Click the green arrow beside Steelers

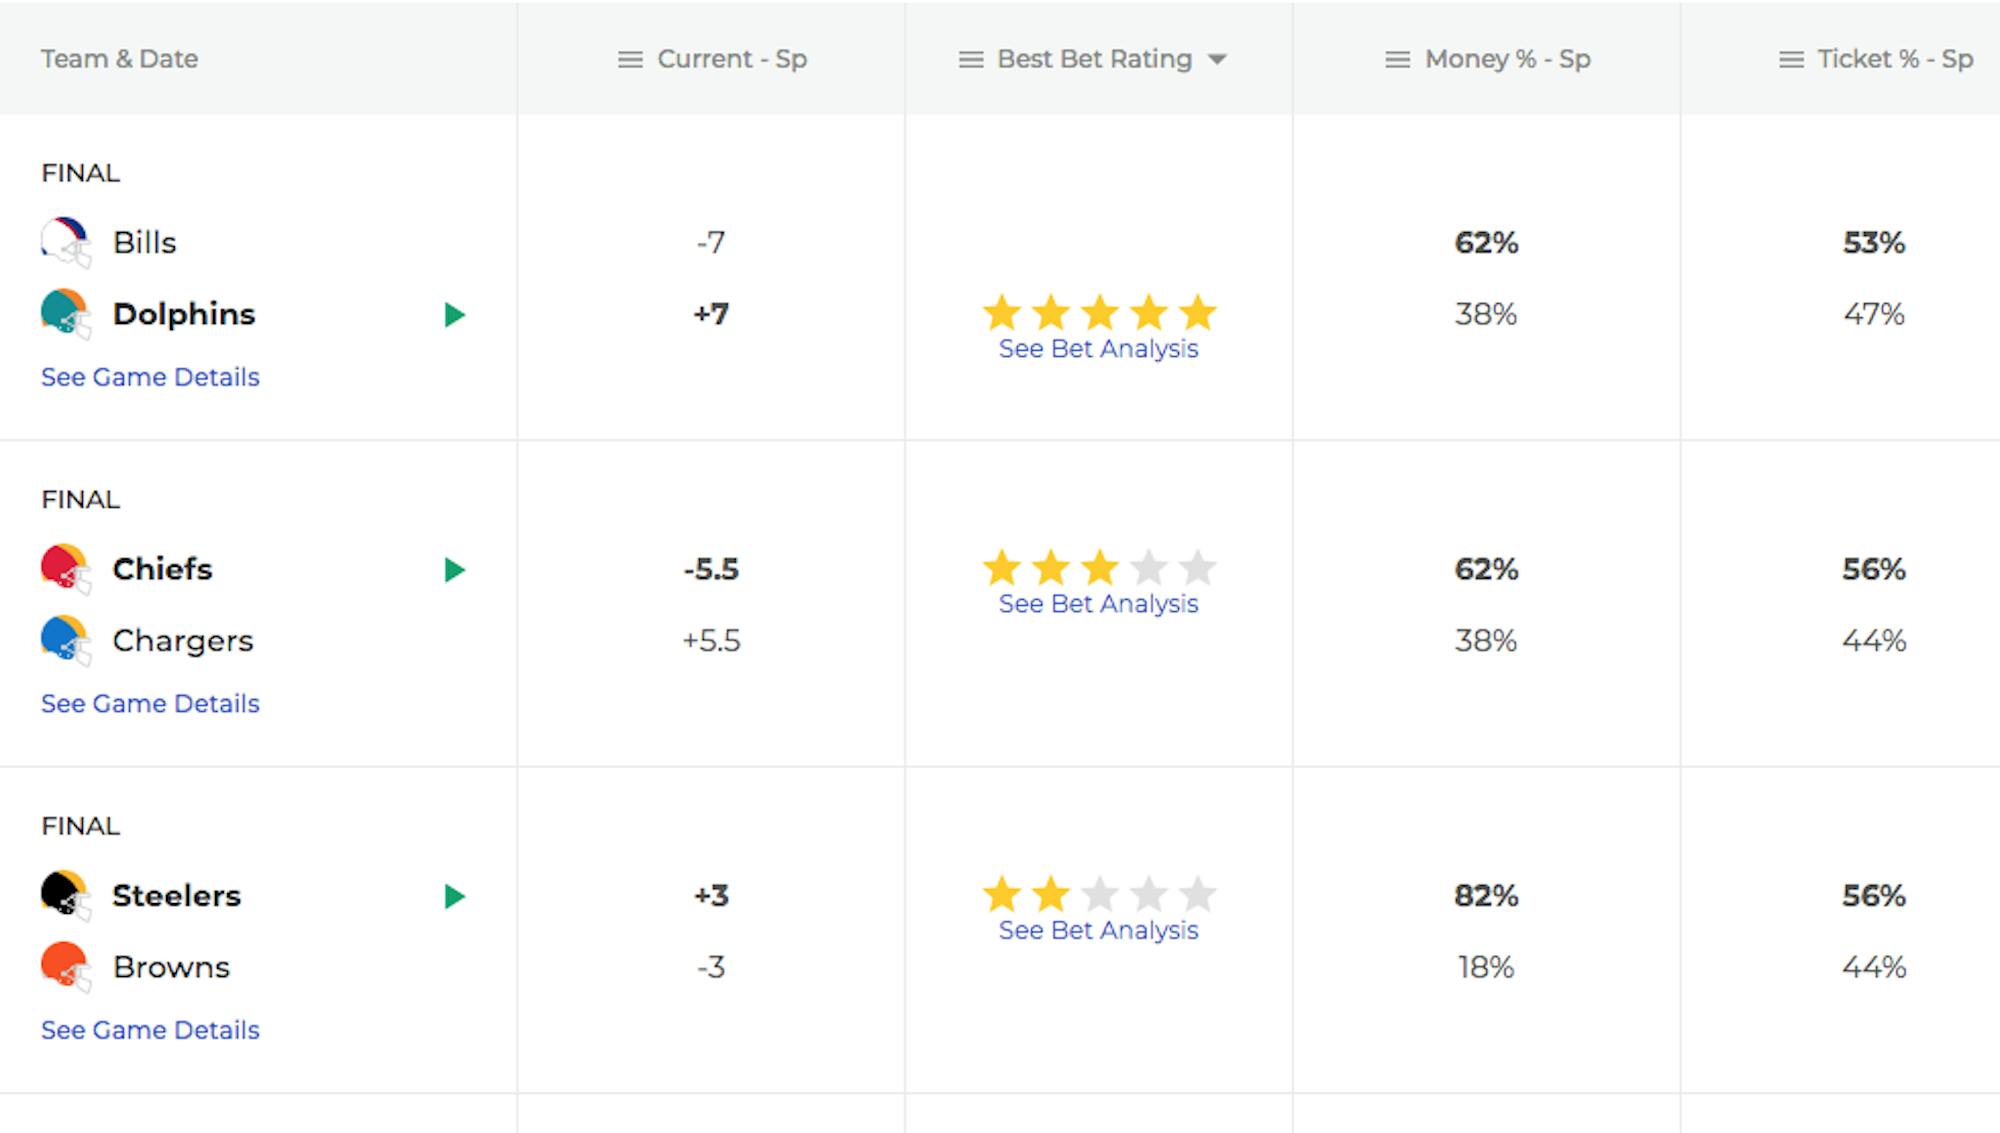pyautogui.click(x=455, y=896)
